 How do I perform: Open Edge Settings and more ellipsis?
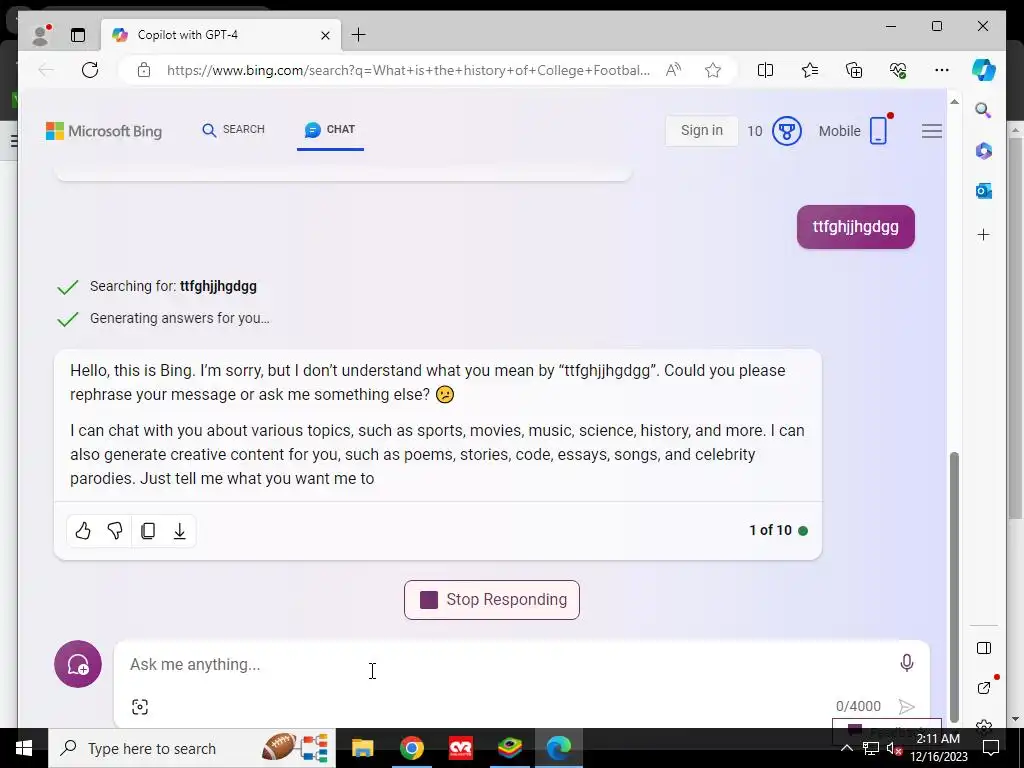pyautogui.click(x=942, y=70)
